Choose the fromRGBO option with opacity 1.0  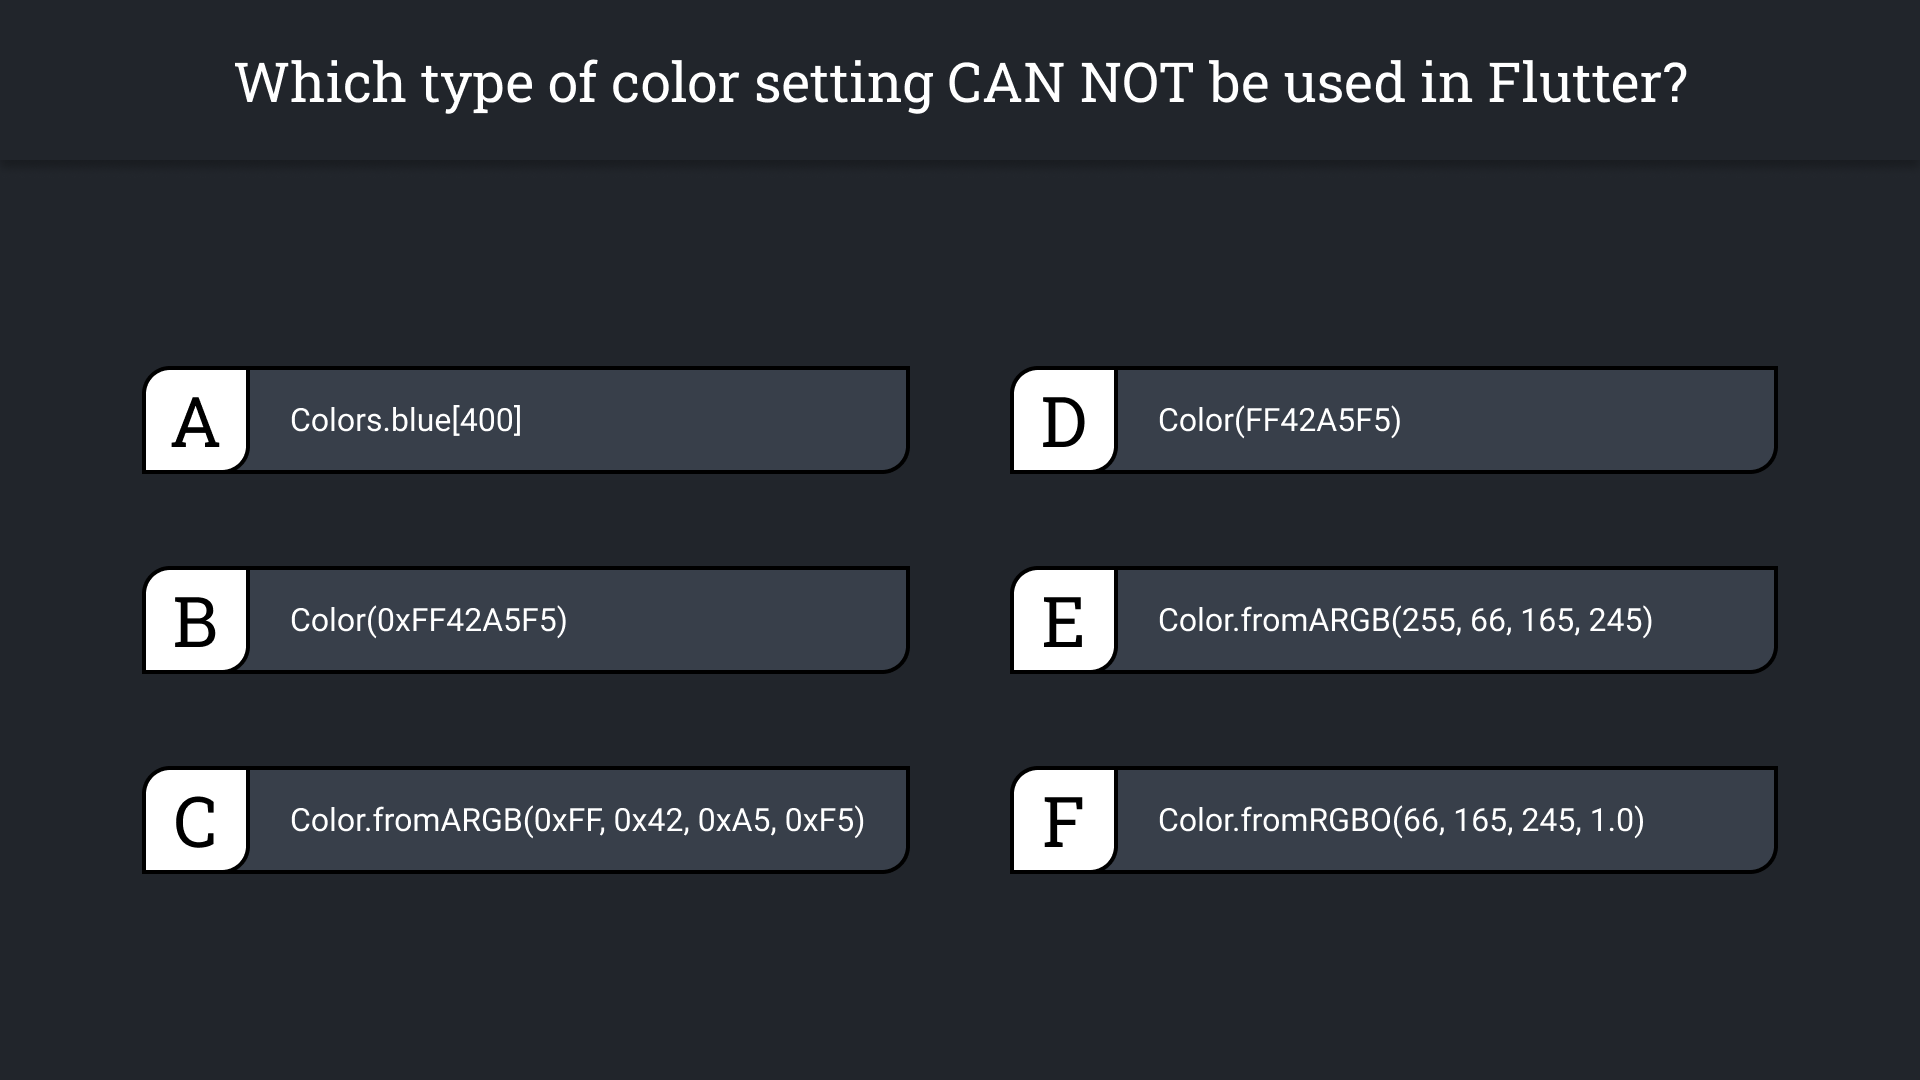pyautogui.click(x=1401, y=820)
